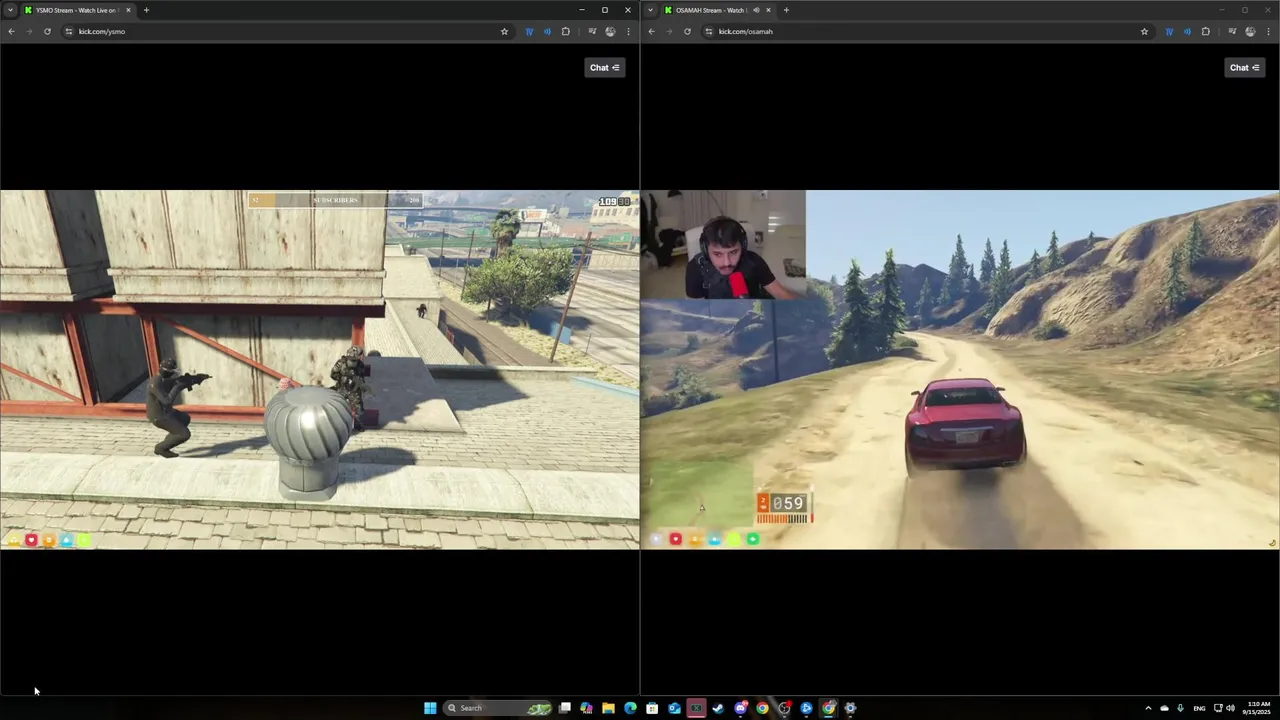
Task: Open the profile avatar in OSAMAH window
Action: tap(1250, 31)
